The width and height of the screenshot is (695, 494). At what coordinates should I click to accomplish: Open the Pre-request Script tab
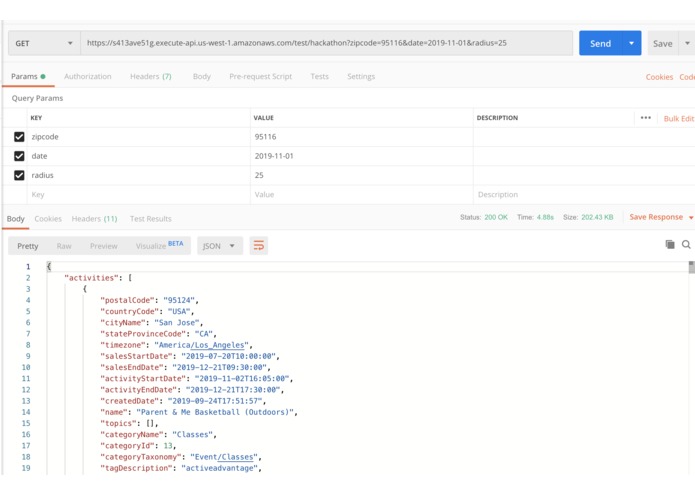click(x=261, y=76)
